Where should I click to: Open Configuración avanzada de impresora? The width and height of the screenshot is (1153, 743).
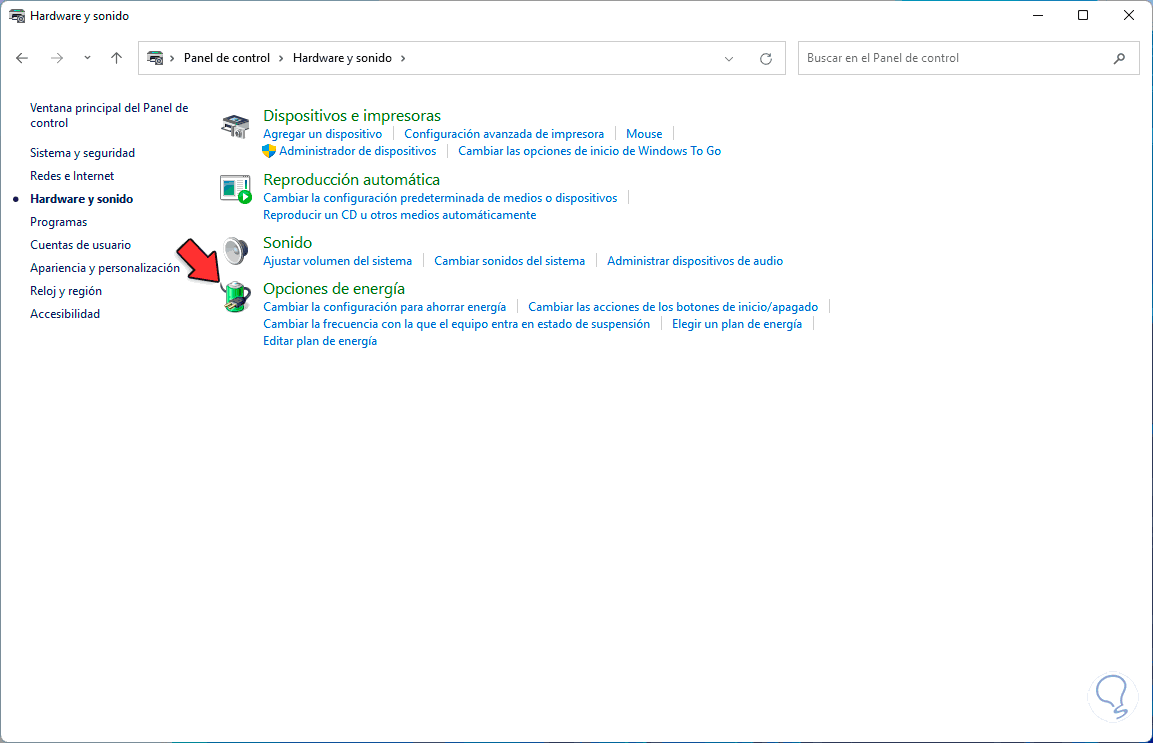click(504, 134)
